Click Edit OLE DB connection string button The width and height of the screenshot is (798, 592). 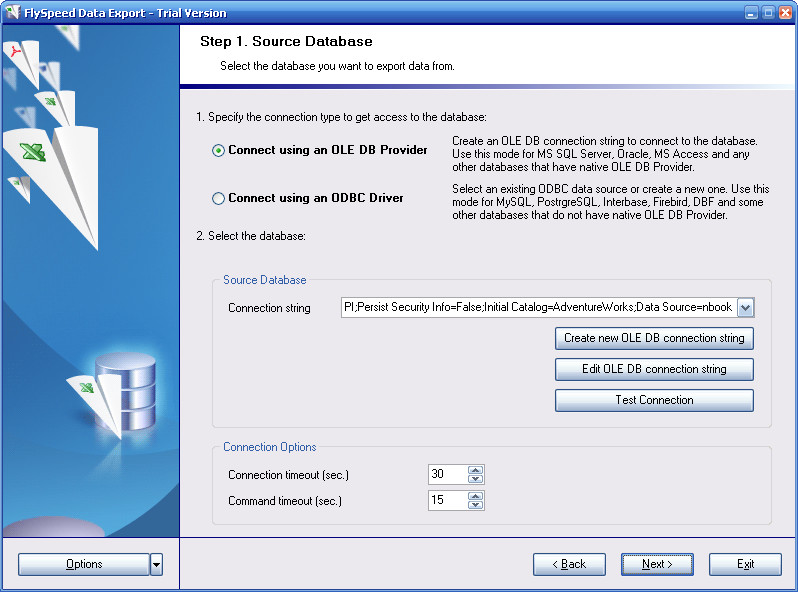pyautogui.click(x=654, y=370)
